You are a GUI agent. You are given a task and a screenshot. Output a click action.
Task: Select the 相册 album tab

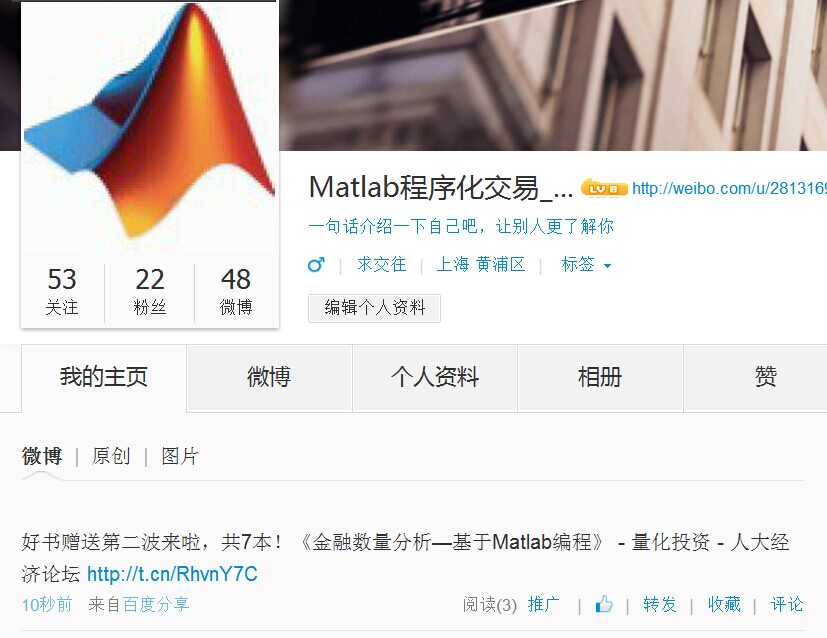tap(600, 378)
